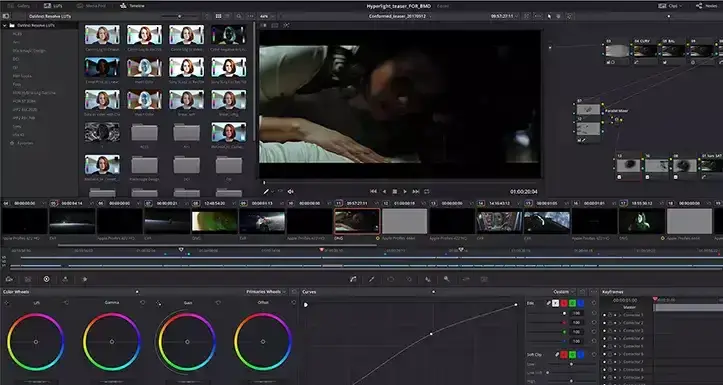723x385 pixels.
Task: Toggle the Nodes panel tab
Action: coord(707,6)
